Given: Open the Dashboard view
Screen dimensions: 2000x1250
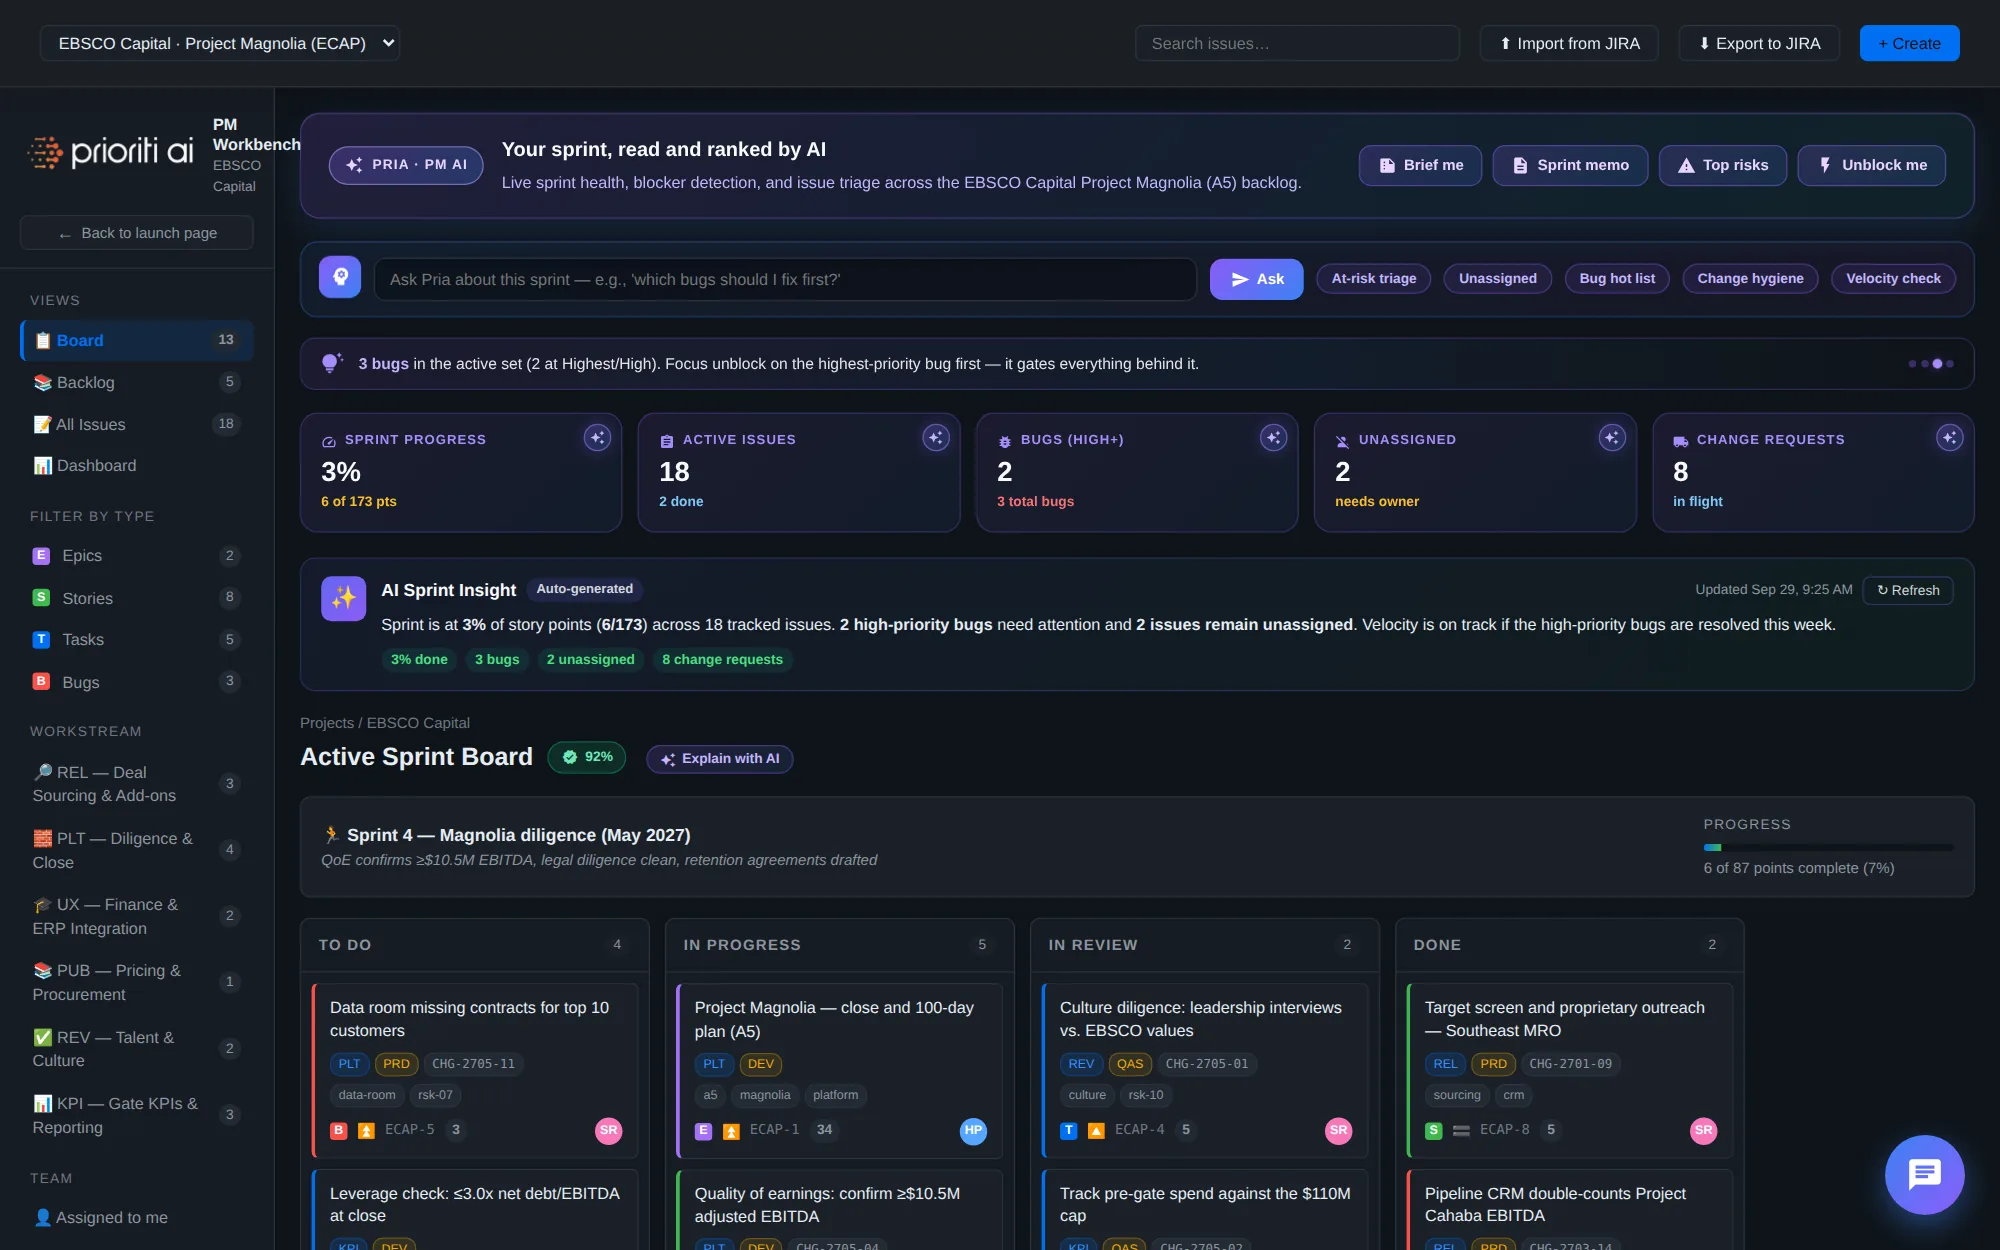Looking at the screenshot, I should click(x=137, y=465).
